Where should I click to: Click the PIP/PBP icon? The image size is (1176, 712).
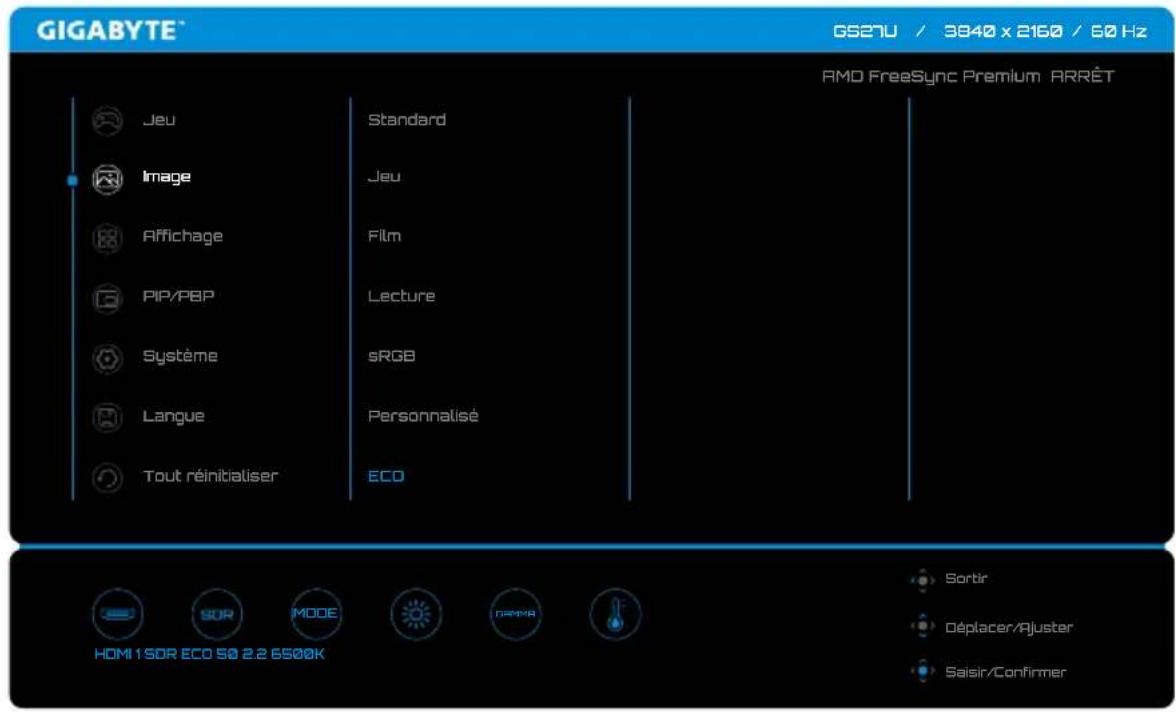(107, 299)
